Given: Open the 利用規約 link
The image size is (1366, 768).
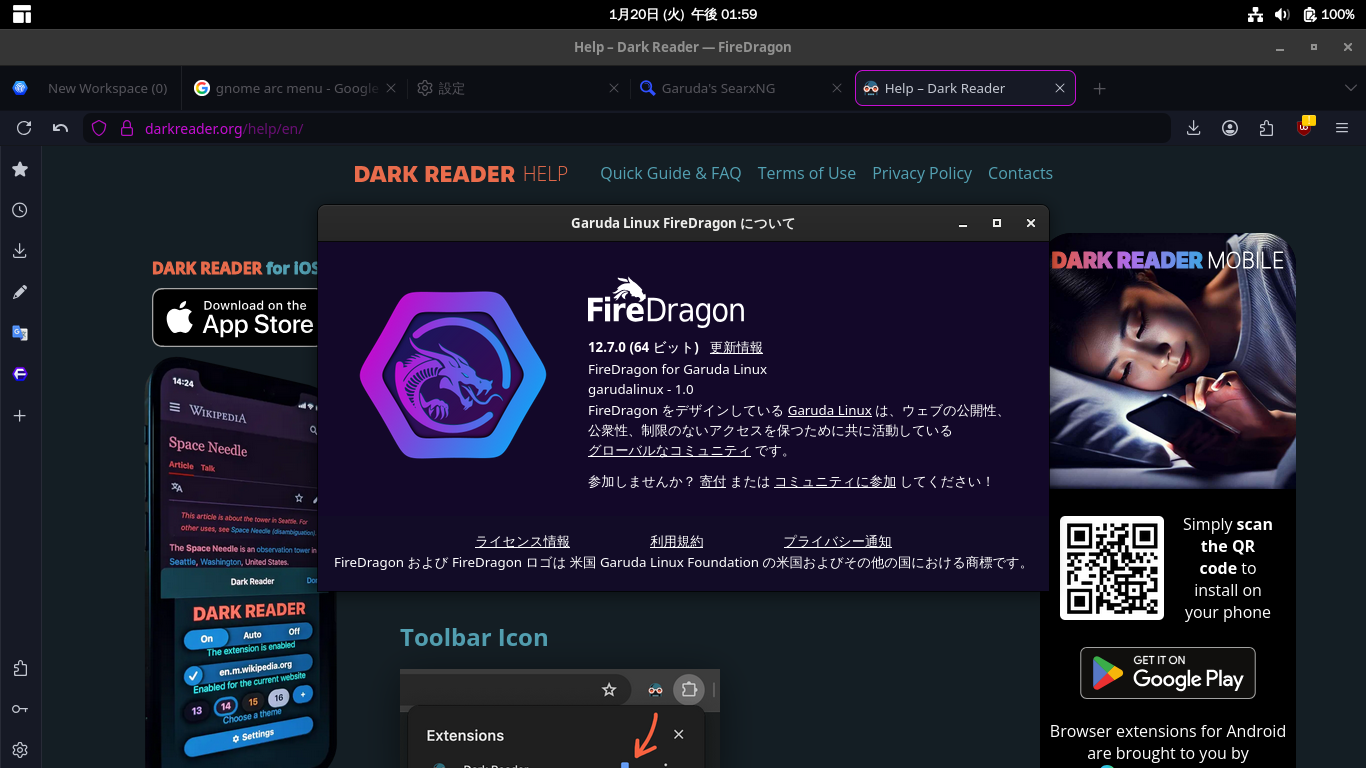Looking at the screenshot, I should pos(677,542).
